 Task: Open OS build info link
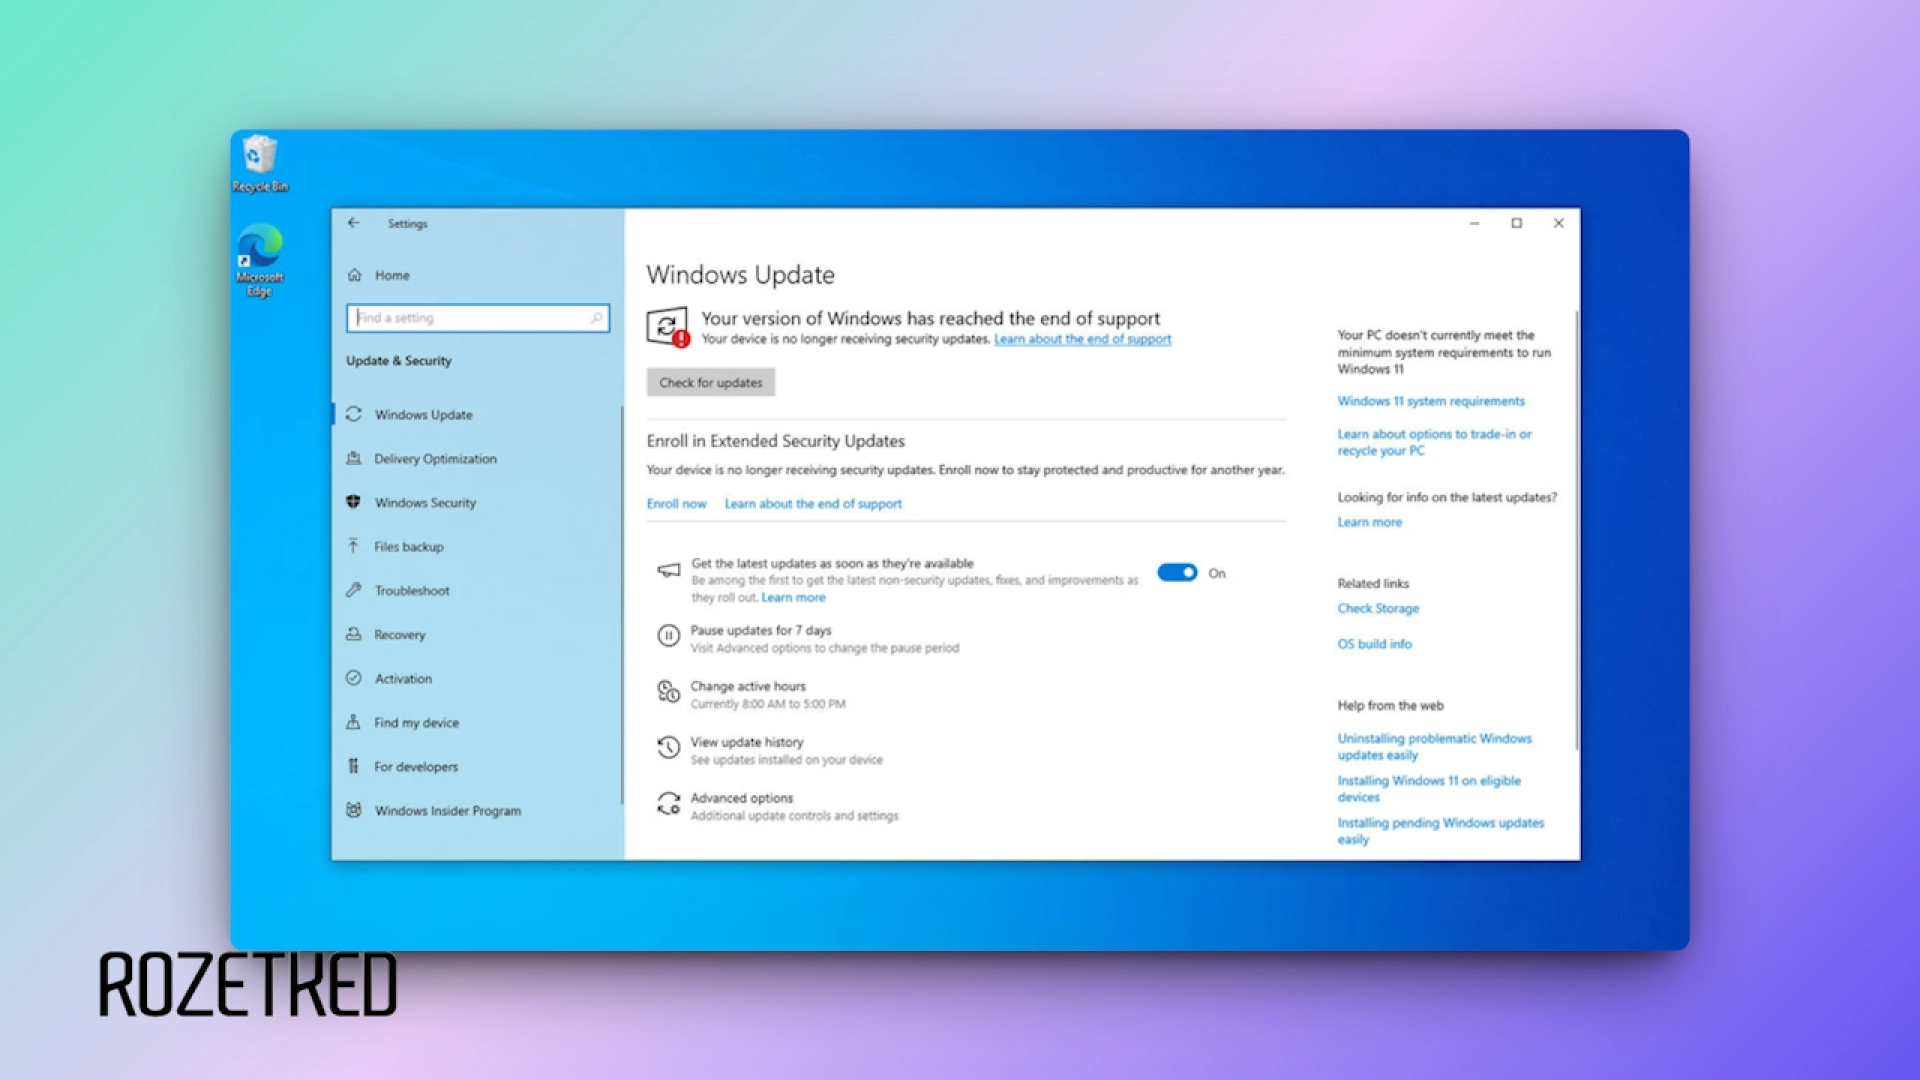click(1375, 644)
